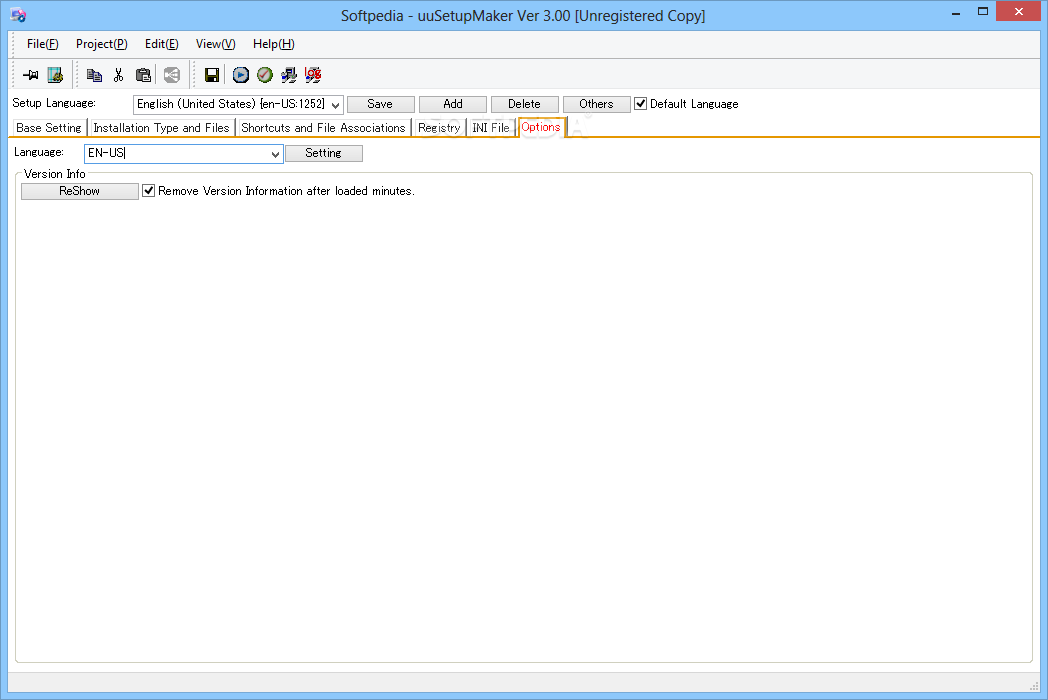Open Shortcuts and File Associations tab
The height and width of the screenshot is (700, 1048).
(323, 128)
